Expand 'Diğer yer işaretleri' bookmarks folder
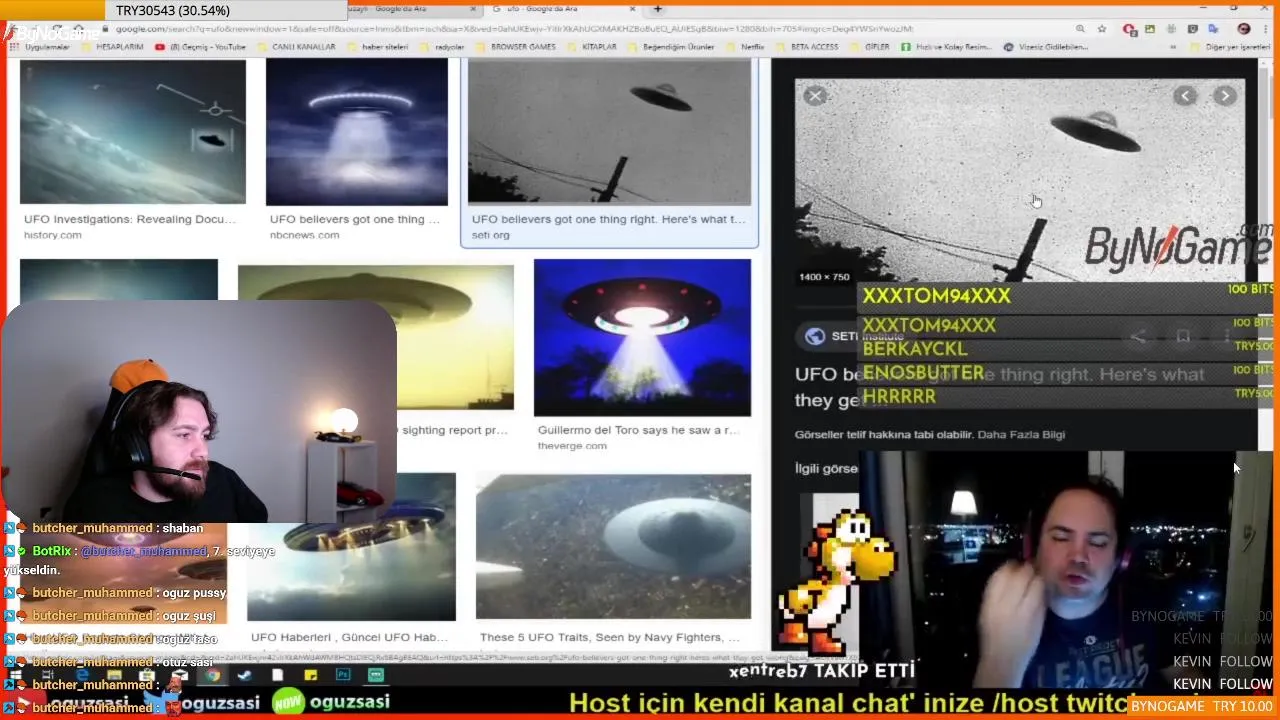 point(1230,47)
